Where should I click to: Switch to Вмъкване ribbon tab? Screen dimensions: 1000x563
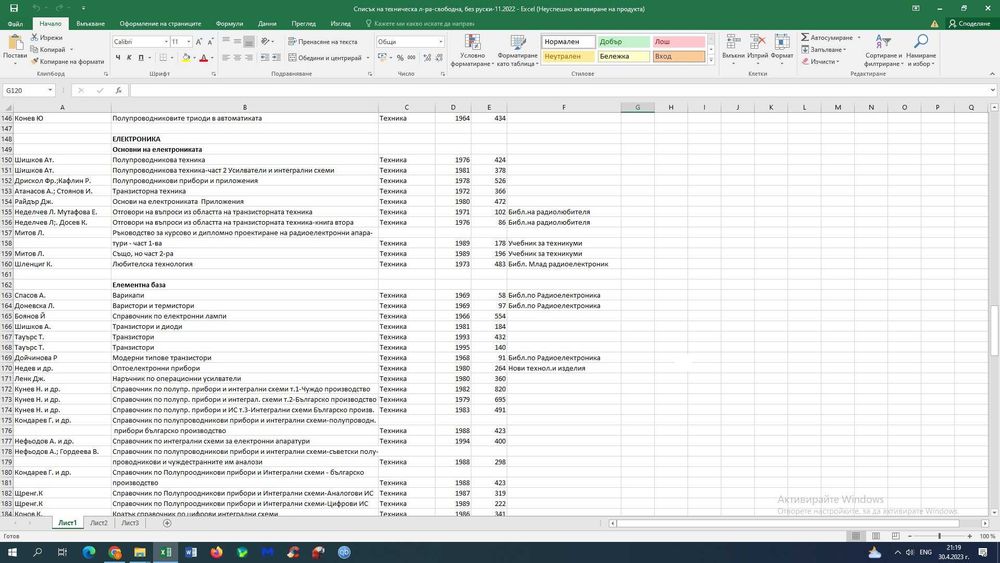coord(91,24)
